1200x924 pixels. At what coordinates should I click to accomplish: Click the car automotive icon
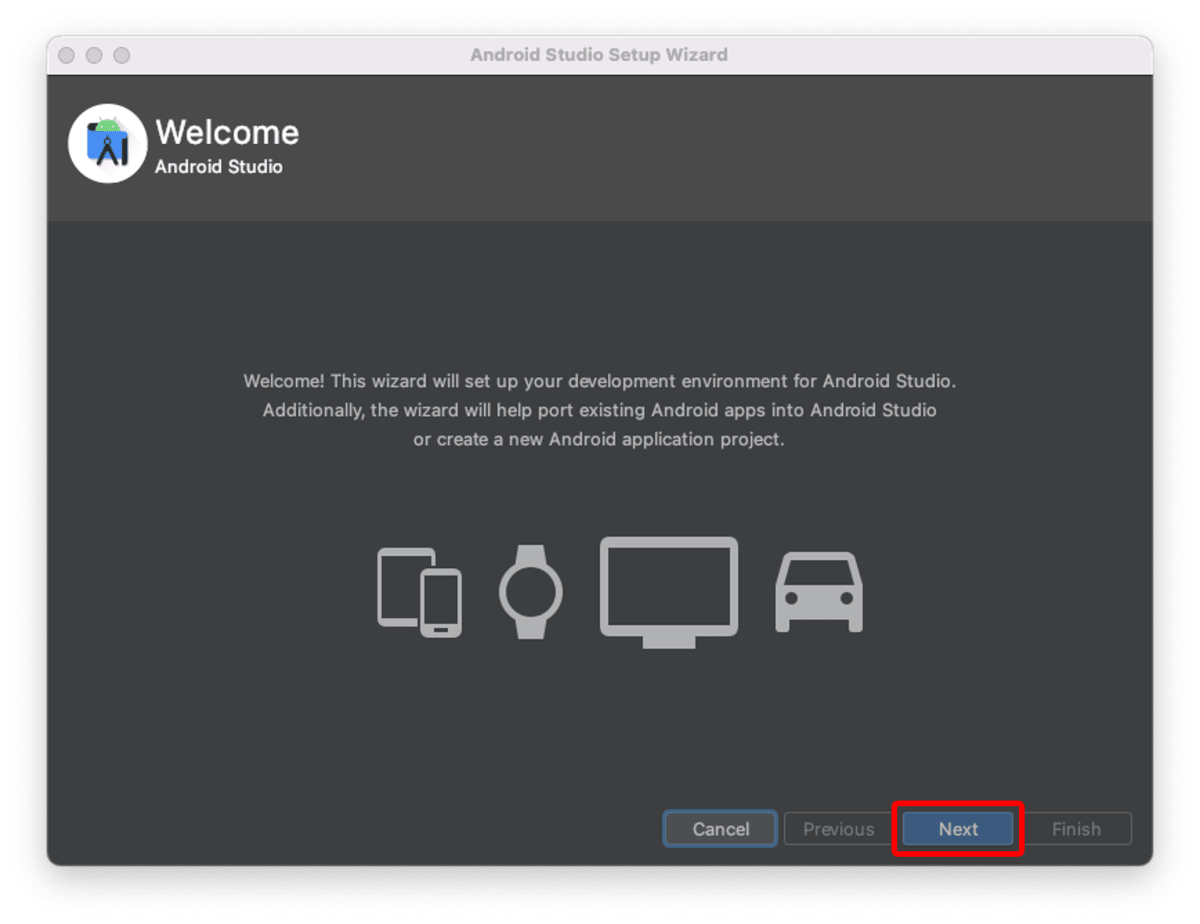[x=819, y=592]
